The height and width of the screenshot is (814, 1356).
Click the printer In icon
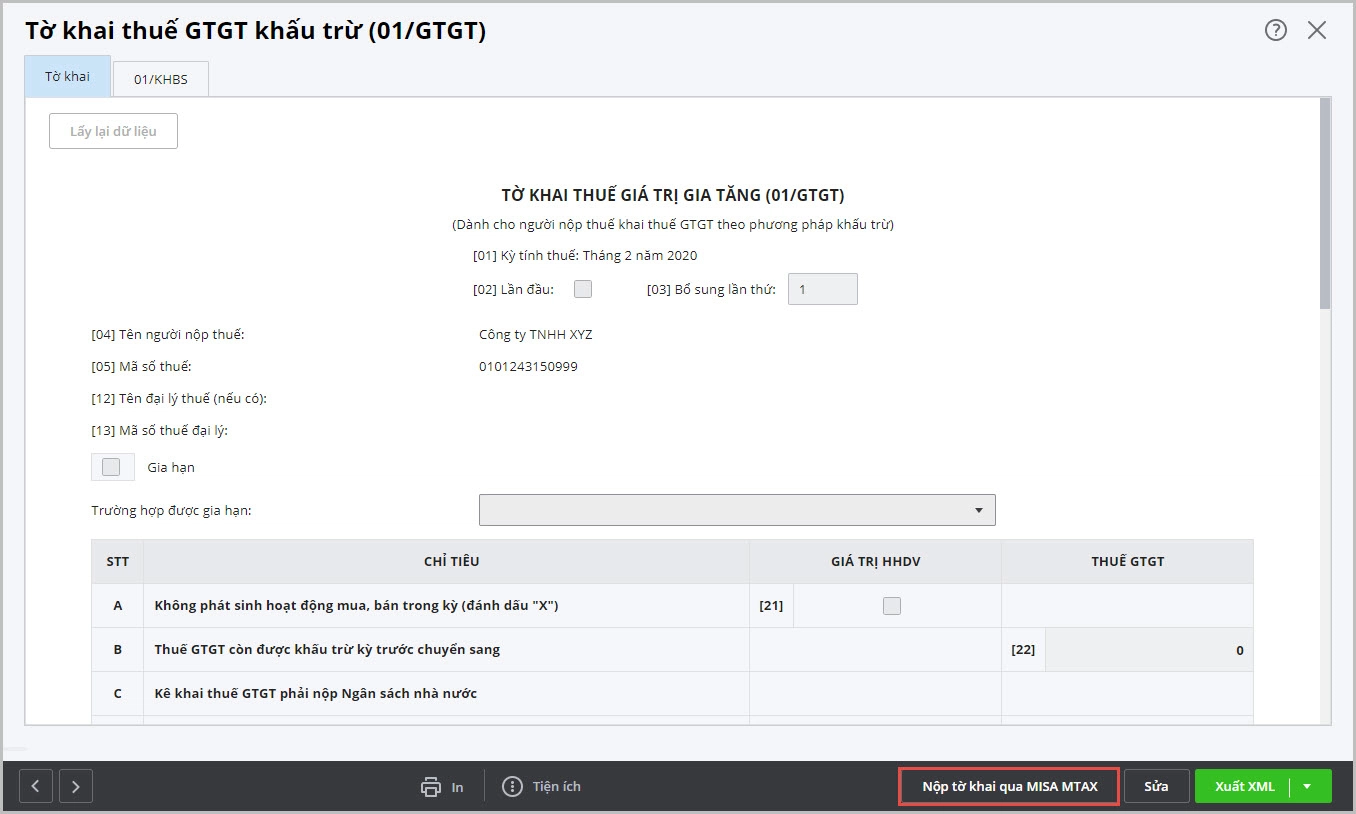[431, 787]
